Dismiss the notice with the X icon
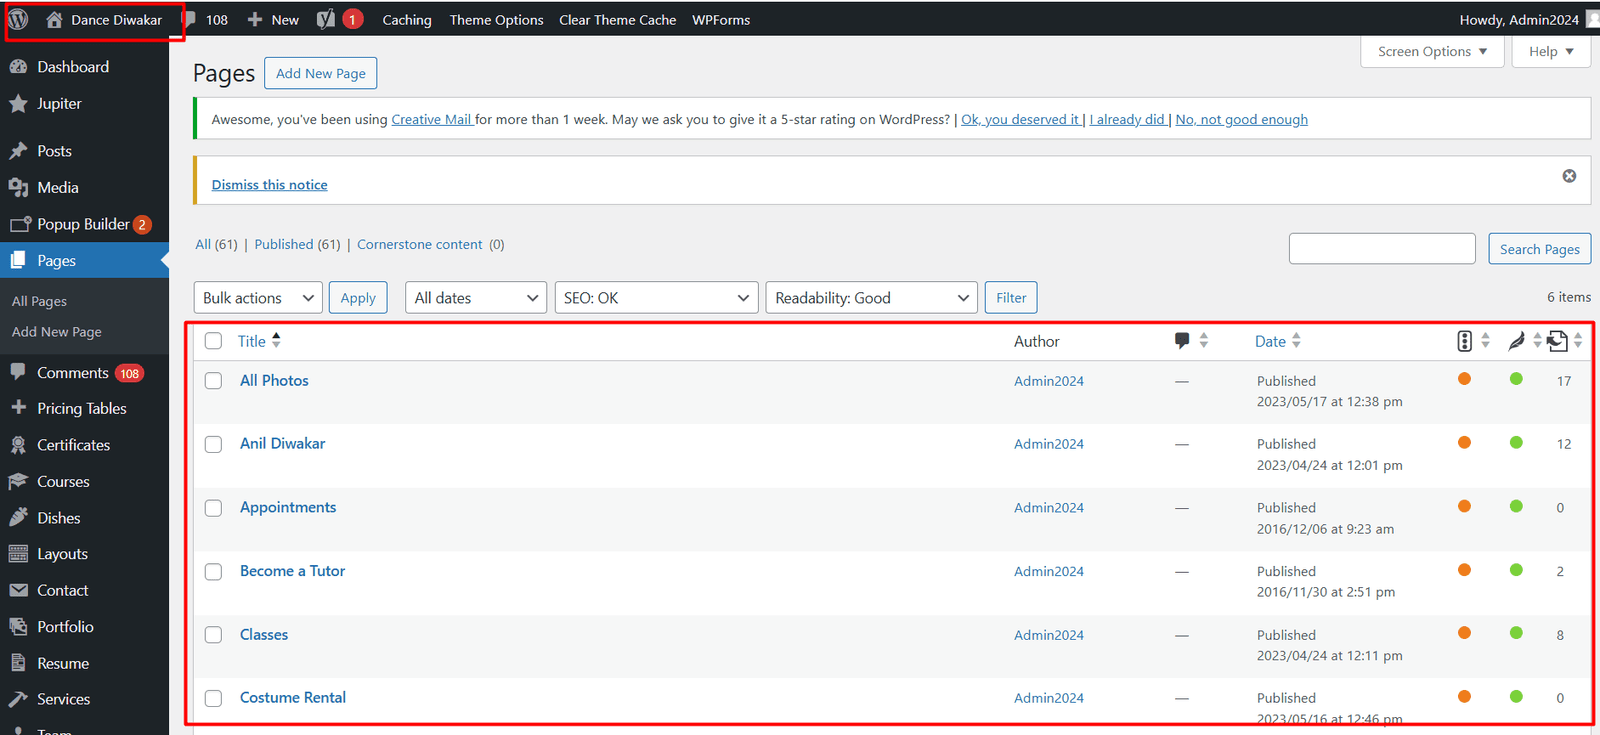Viewport: 1600px width, 735px height. point(1569,176)
